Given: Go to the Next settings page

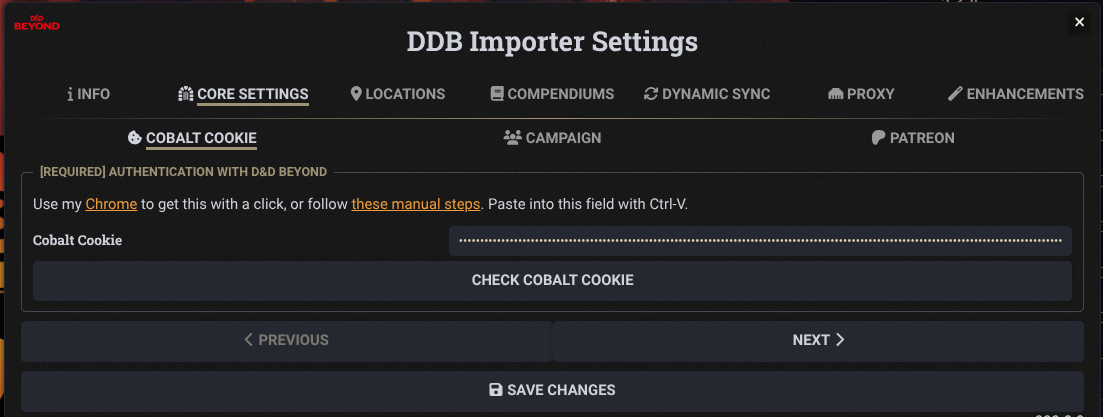Looking at the screenshot, I should [x=818, y=340].
